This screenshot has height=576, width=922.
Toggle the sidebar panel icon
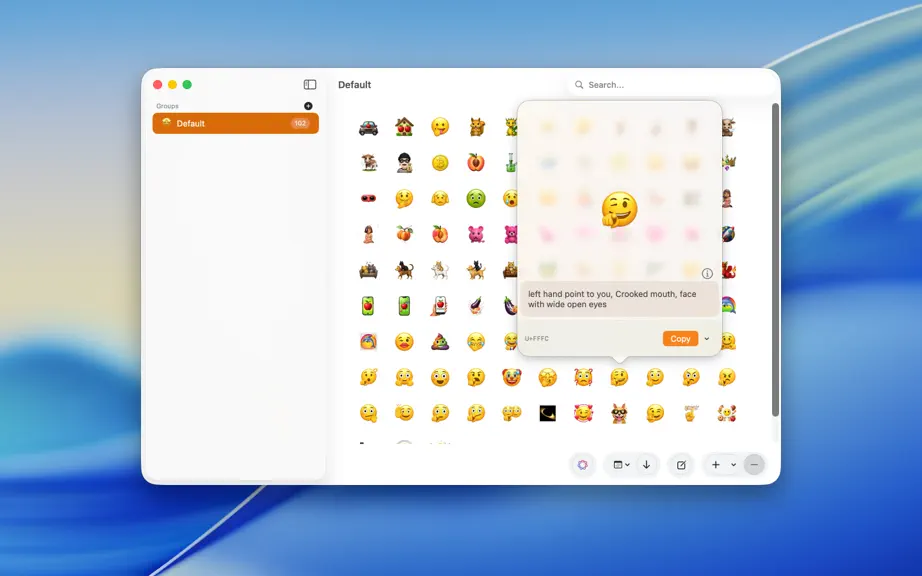coord(310,85)
